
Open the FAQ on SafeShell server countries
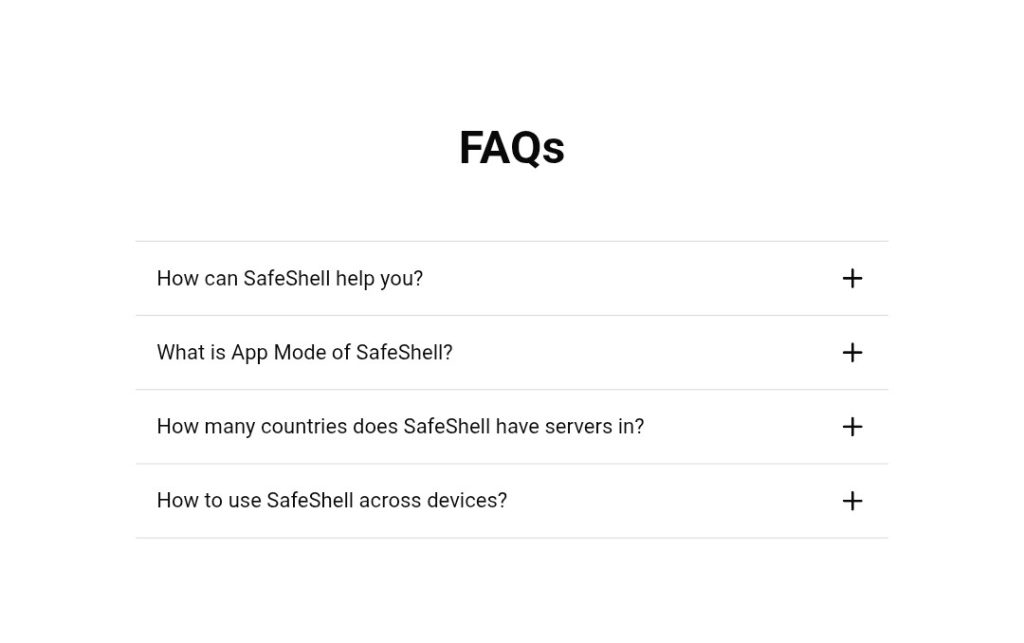click(400, 427)
